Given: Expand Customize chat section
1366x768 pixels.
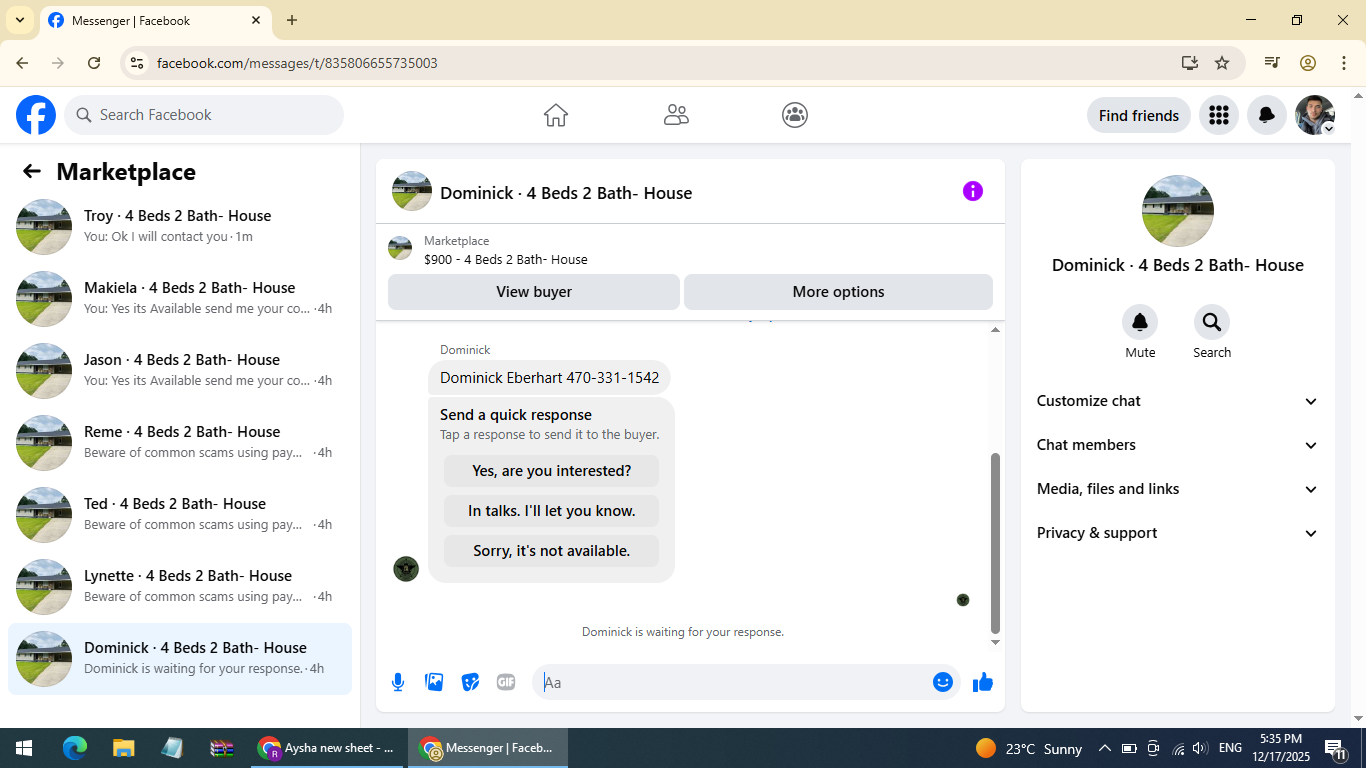Looking at the screenshot, I should [x=1178, y=401].
